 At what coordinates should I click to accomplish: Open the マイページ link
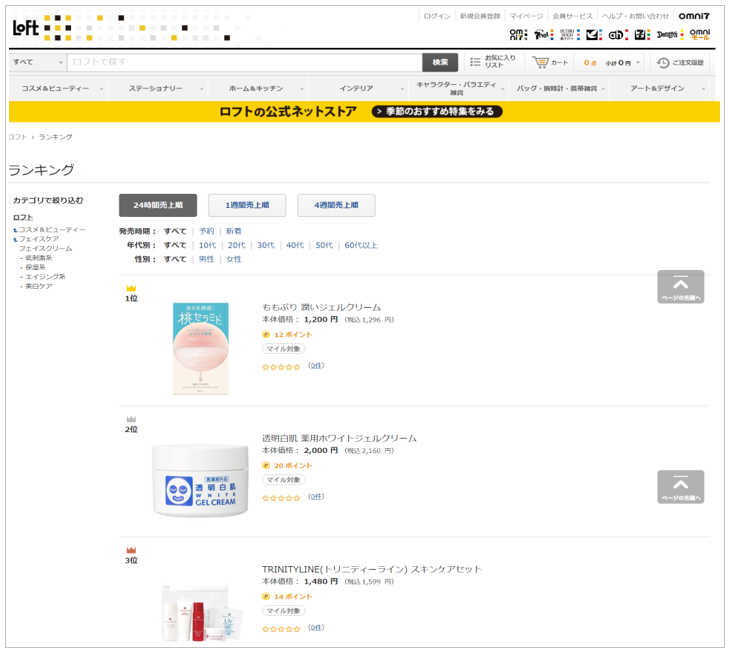point(526,16)
